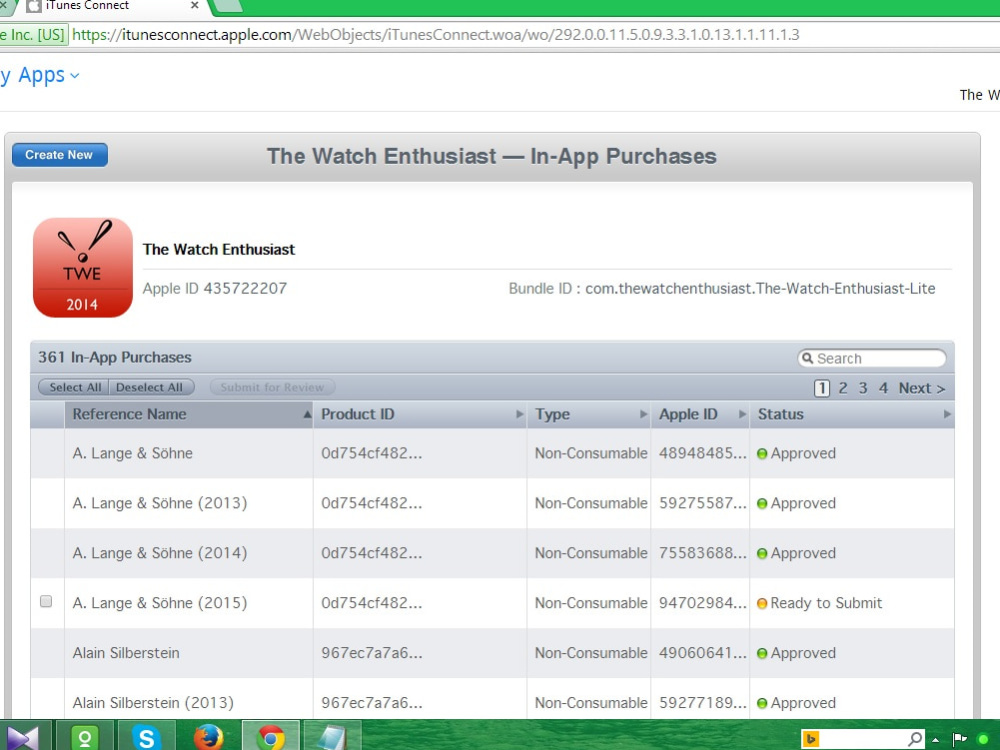The width and height of the screenshot is (1000, 750).
Task: Launch Firefox from the taskbar
Action: 209,737
